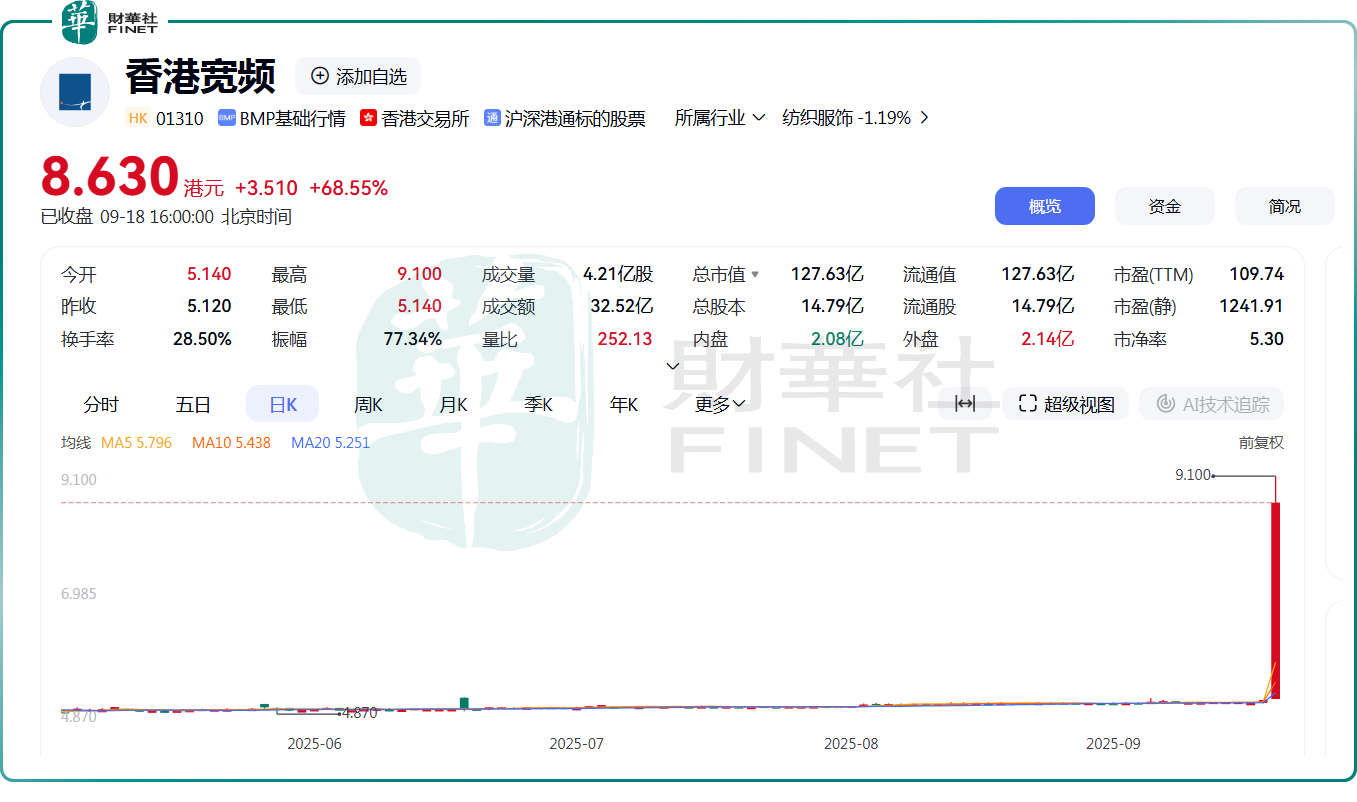Click the HK market badge icon
The height and width of the screenshot is (802, 1357).
[138, 118]
